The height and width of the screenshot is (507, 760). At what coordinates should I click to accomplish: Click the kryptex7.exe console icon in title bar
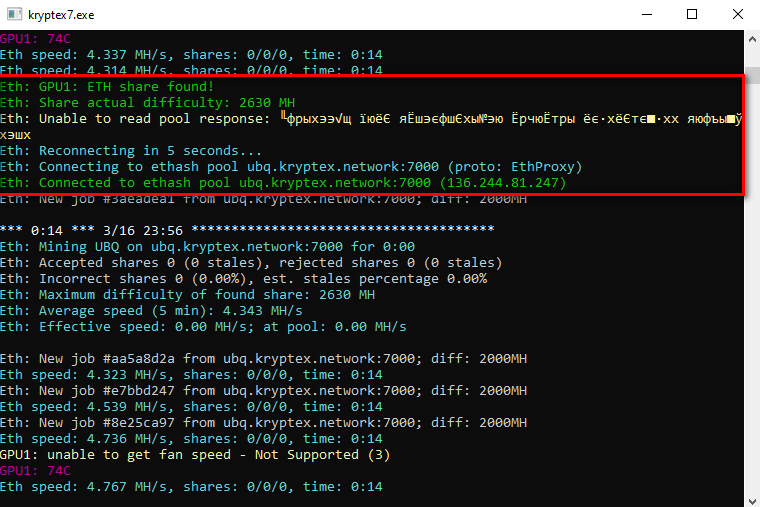(15, 14)
